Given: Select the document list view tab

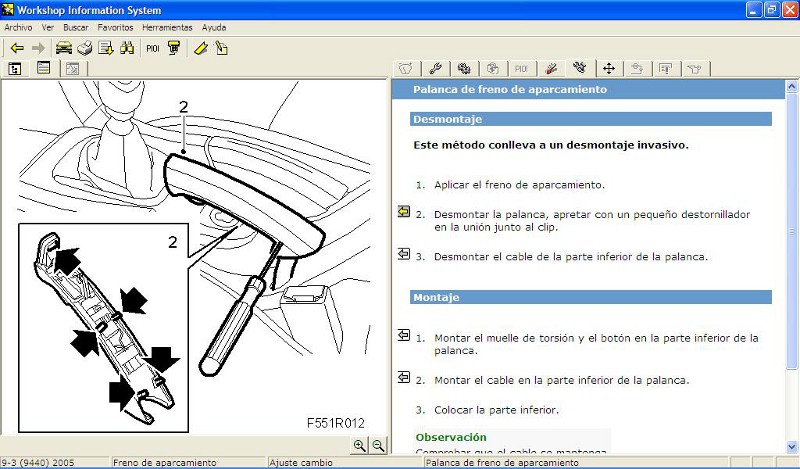Looking at the screenshot, I should click(x=44, y=69).
